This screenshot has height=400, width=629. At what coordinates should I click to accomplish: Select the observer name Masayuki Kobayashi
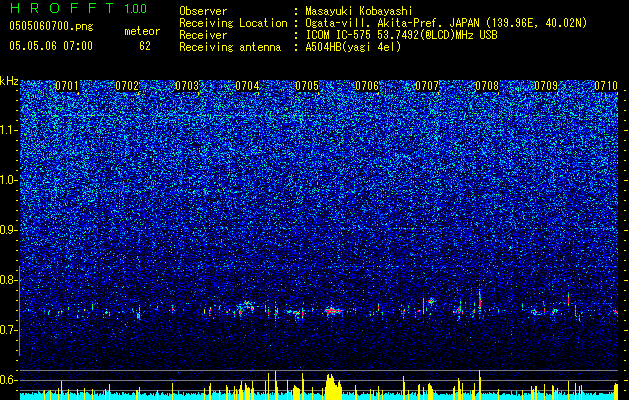click(x=359, y=11)
